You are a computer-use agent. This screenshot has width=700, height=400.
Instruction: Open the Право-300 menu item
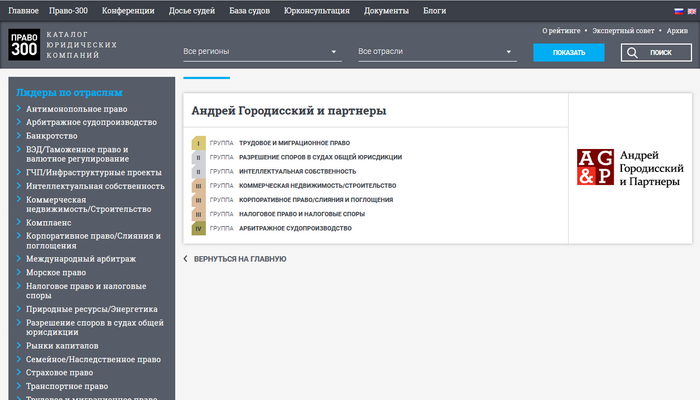[68, 11]
